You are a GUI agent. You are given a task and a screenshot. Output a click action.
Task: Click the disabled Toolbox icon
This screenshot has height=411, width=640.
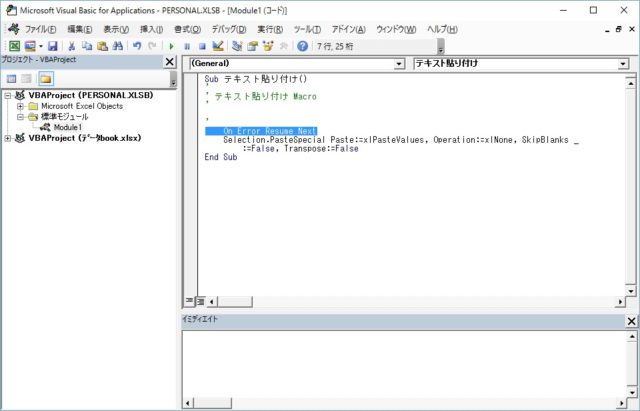click(284, 46)
